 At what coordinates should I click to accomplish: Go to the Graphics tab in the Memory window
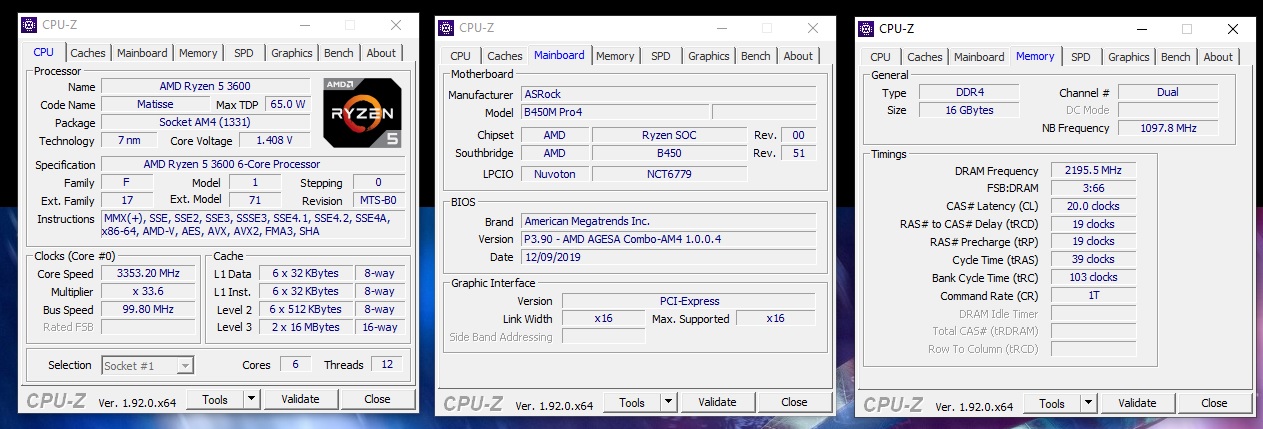point(1129,57)
